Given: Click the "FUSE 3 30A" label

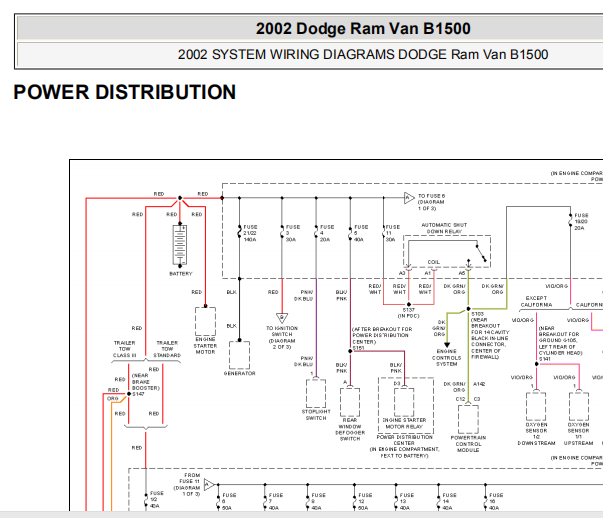Looking at the screenshot, I should click(x=292, y=233).
